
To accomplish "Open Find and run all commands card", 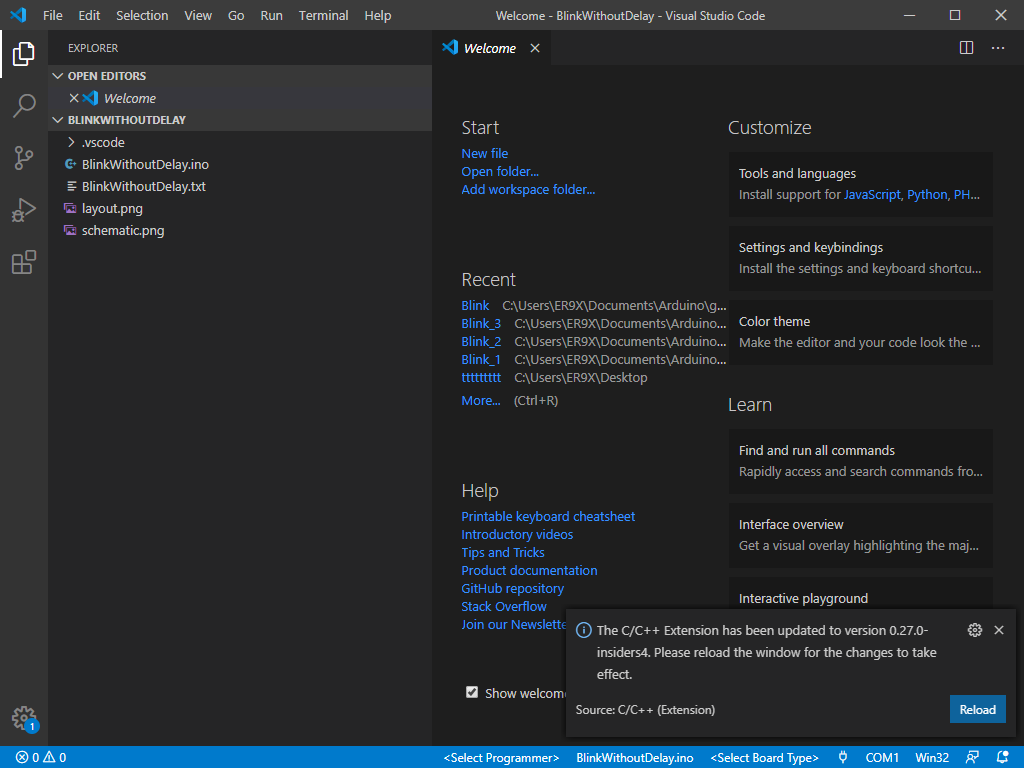I will click(861, 461).
